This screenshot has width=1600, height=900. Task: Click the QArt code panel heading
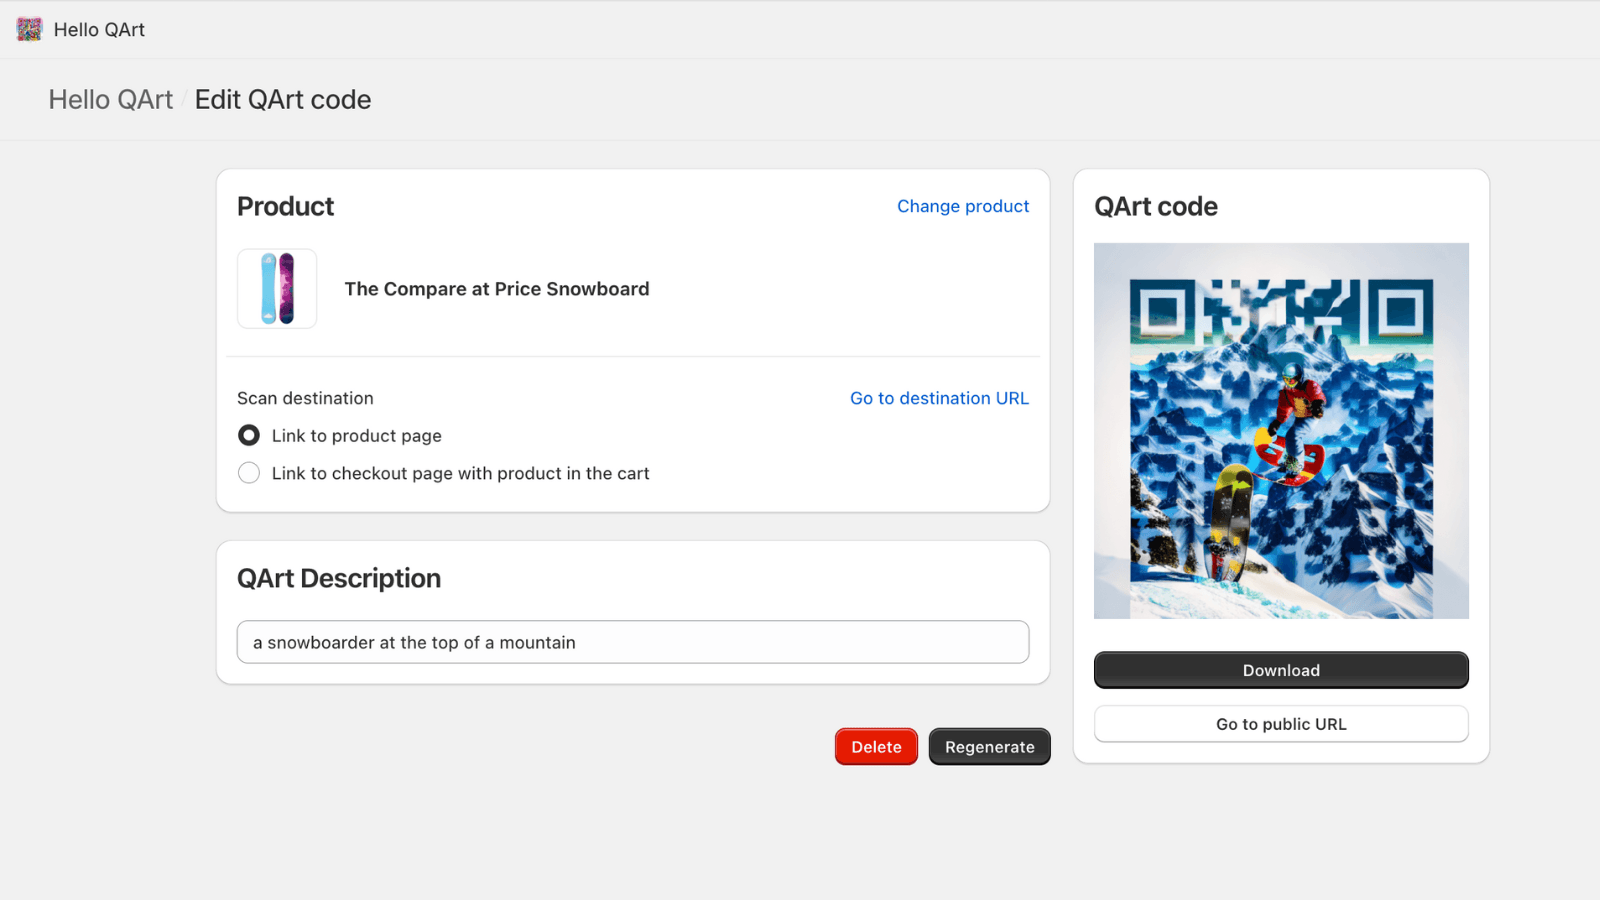(1155, 206)
